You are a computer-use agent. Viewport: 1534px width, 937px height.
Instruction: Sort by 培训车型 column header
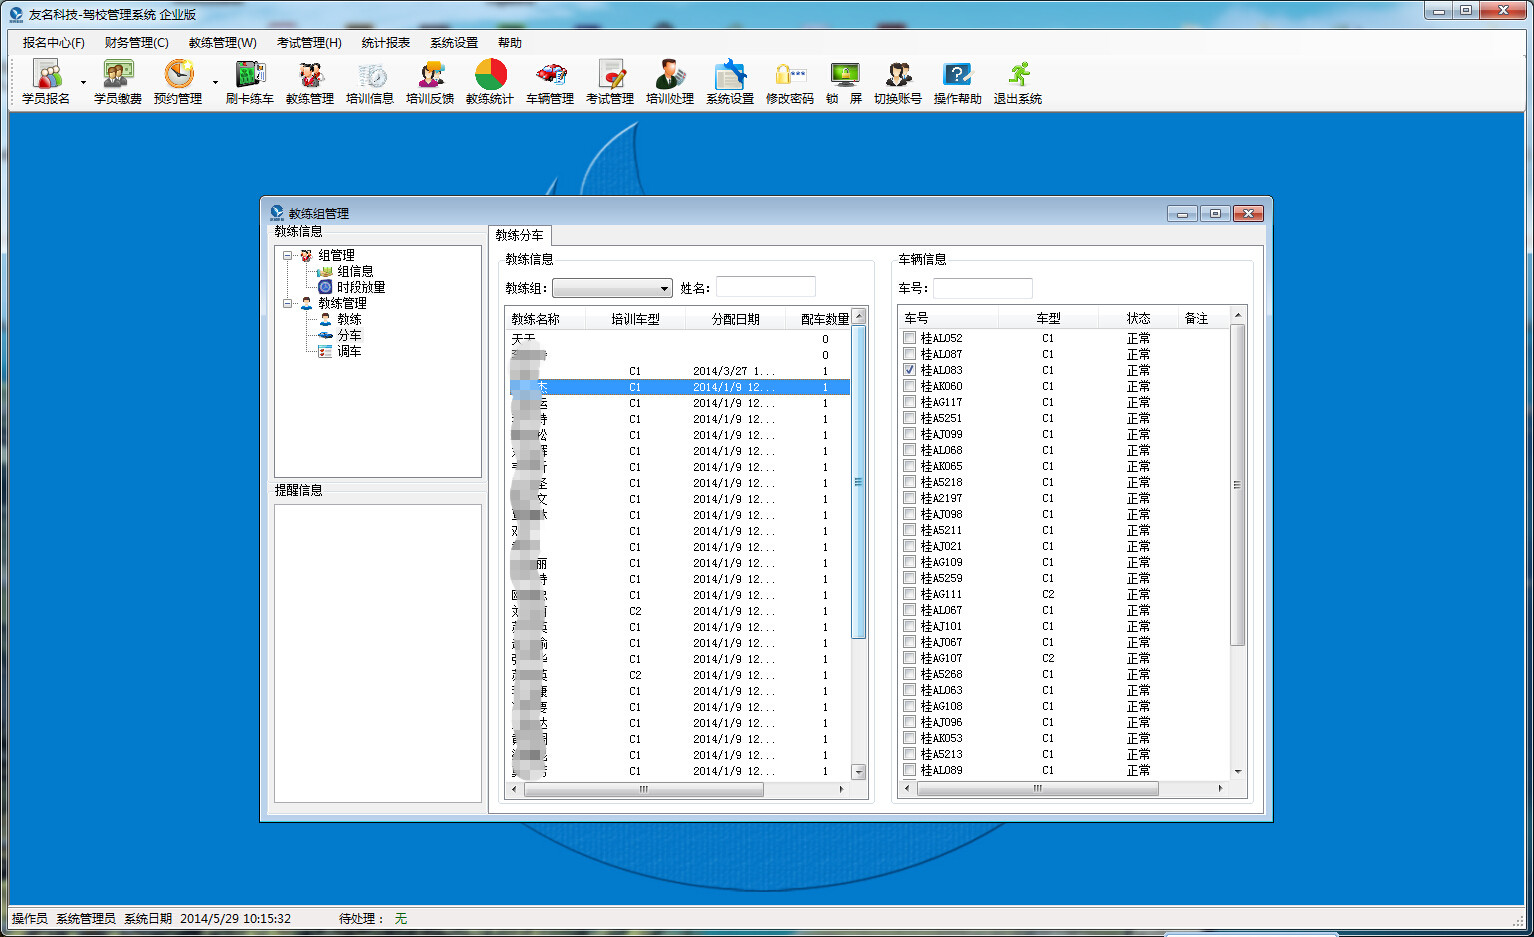[636, 319]
